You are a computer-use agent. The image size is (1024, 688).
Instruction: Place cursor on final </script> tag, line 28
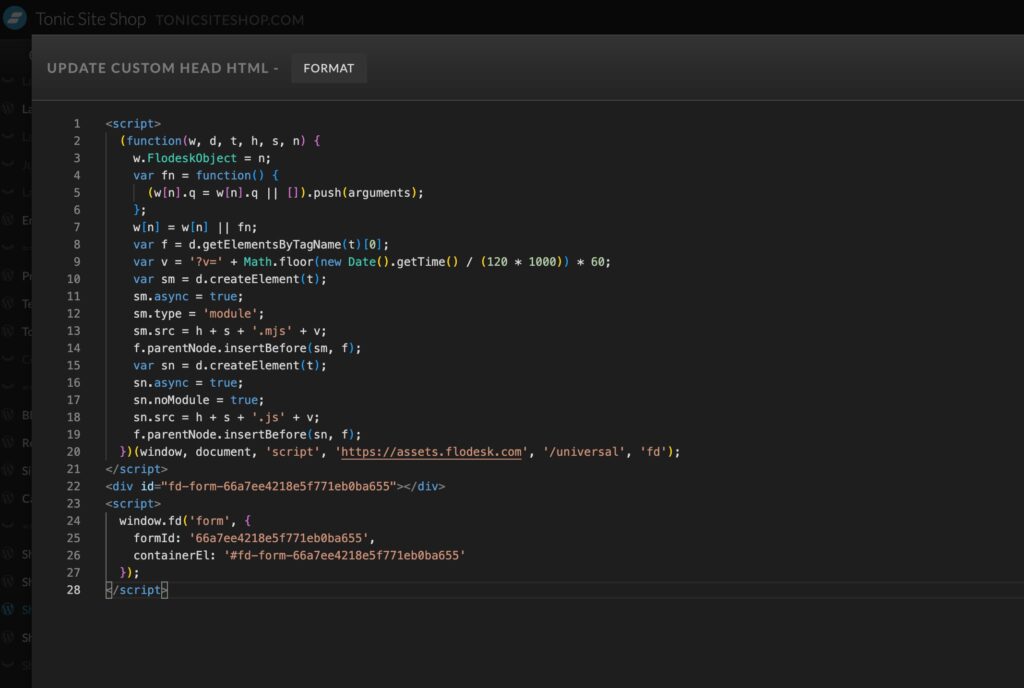pos(136,590)
